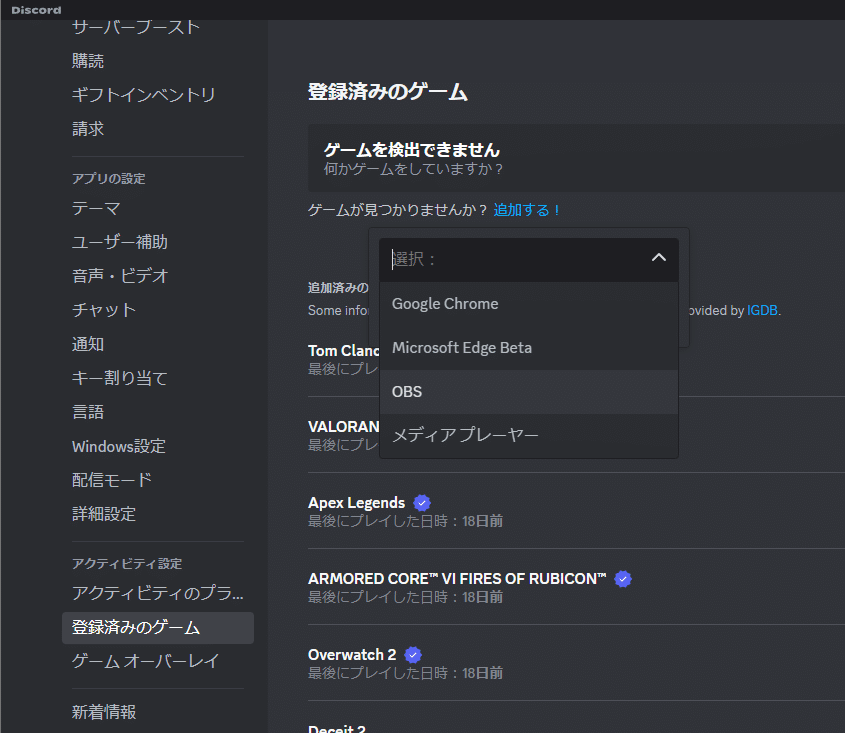Choose Microsoft Edge Beta from the dropdown list
This screenshot has width=845, height=733.
tap(529, 348)
